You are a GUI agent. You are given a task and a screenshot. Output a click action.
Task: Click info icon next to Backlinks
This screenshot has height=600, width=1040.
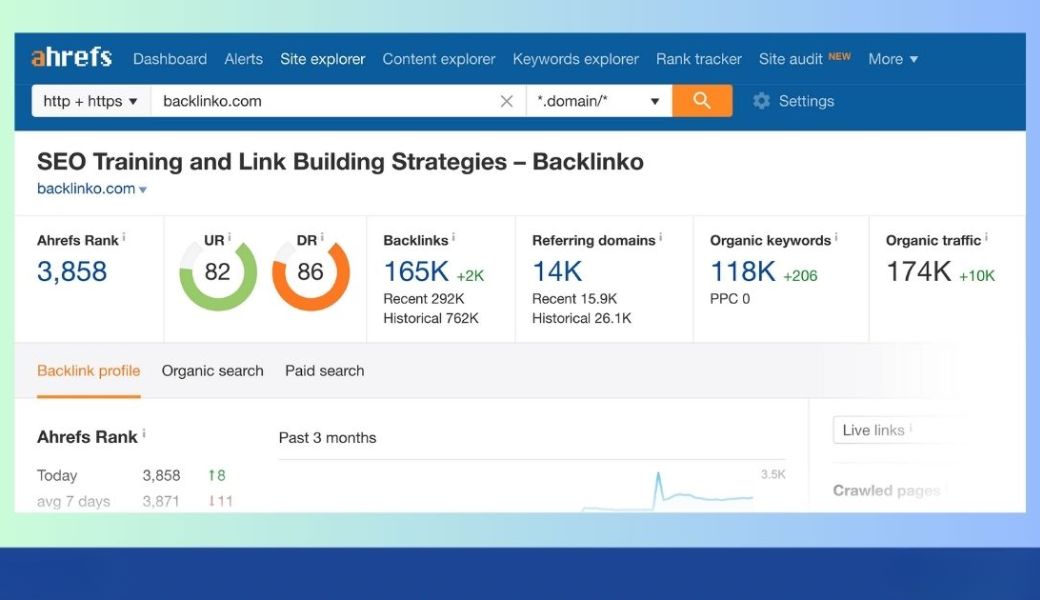[454, 237]
